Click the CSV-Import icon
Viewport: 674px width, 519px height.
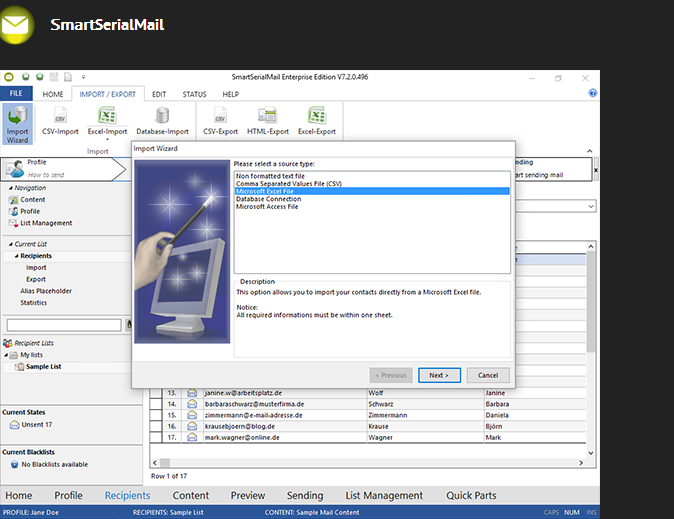point(60,116)
